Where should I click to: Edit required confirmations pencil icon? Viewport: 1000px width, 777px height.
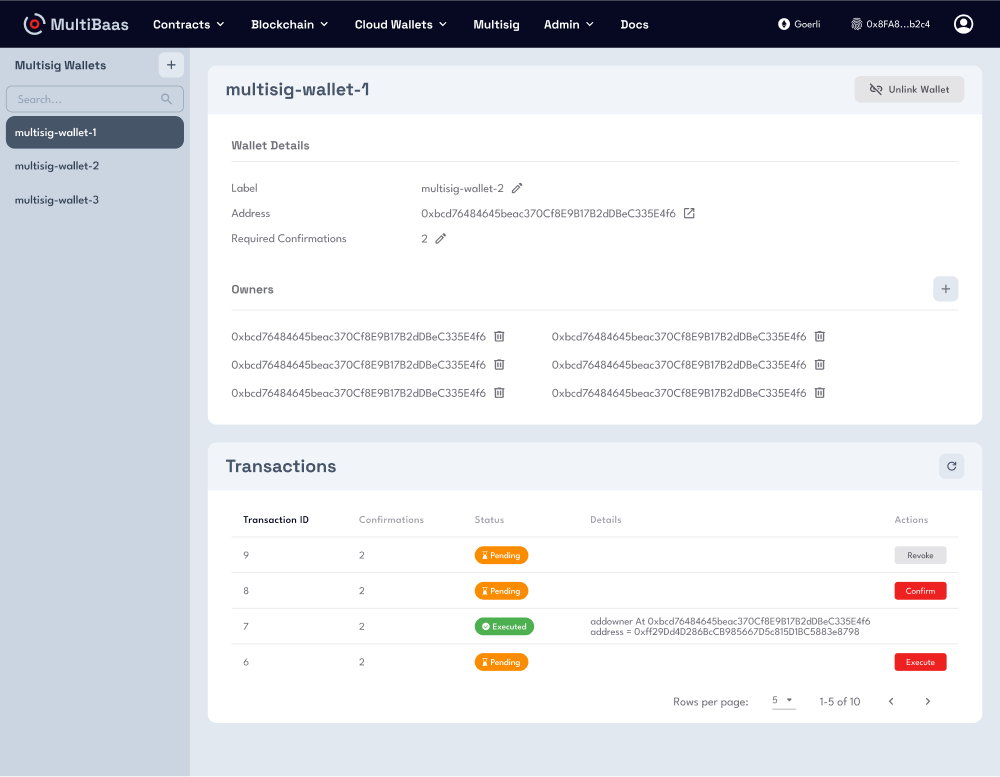[440, 239]
